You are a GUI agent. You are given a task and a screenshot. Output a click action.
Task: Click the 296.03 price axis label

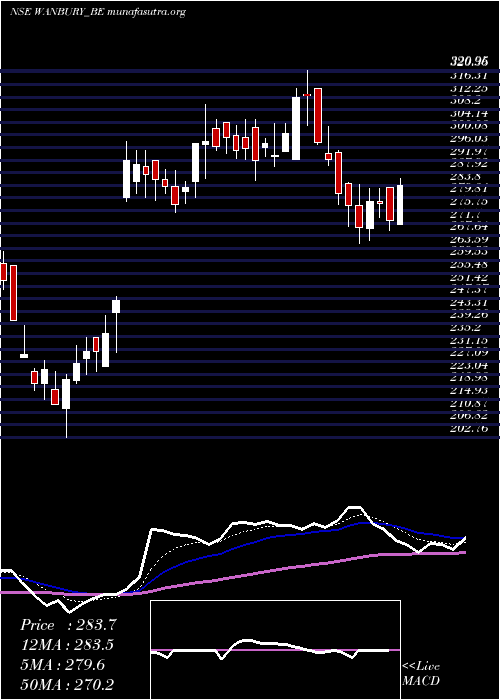(x=468, y=139)
